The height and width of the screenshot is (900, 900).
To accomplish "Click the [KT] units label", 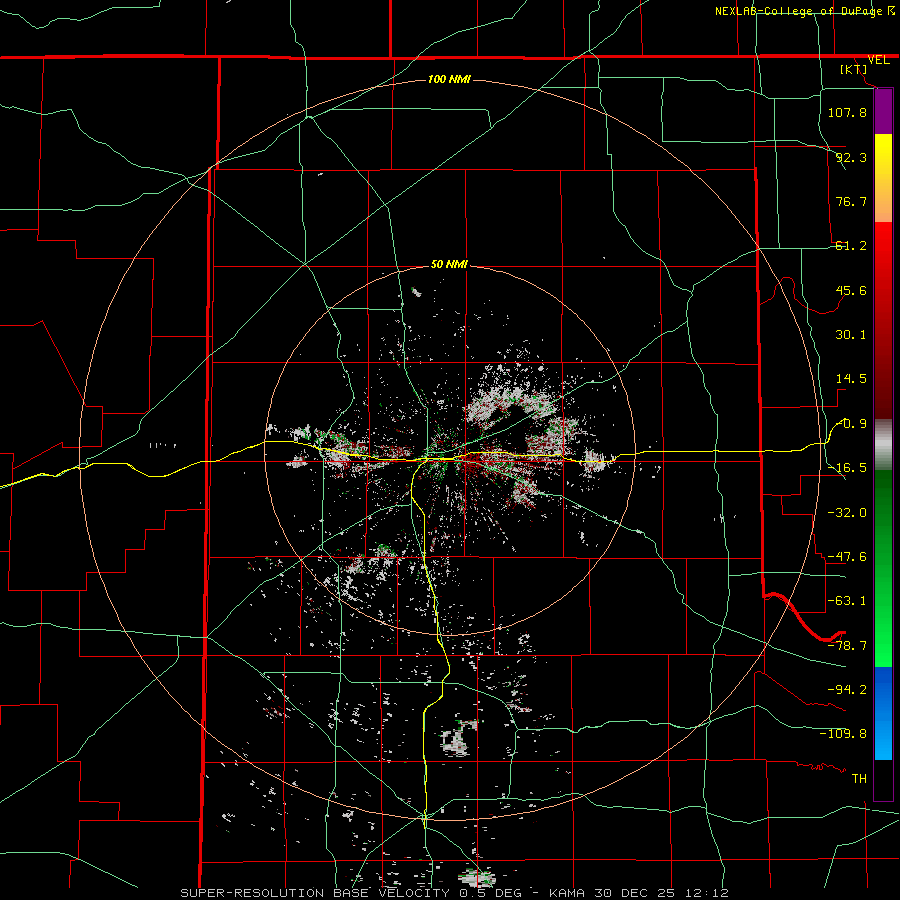I will point(854,70).
